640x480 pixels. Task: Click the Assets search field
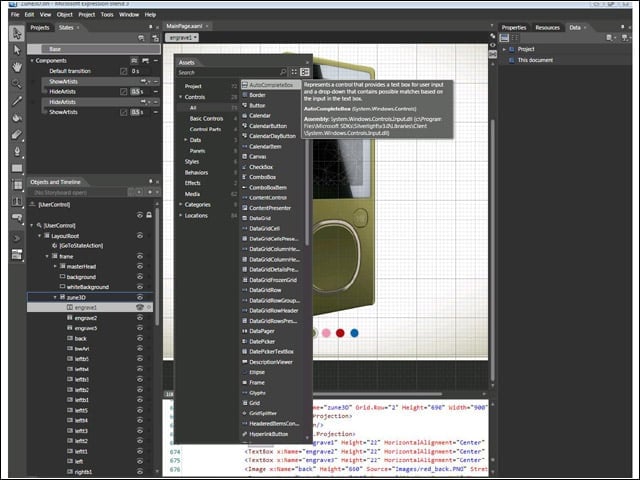pos(229,72)
